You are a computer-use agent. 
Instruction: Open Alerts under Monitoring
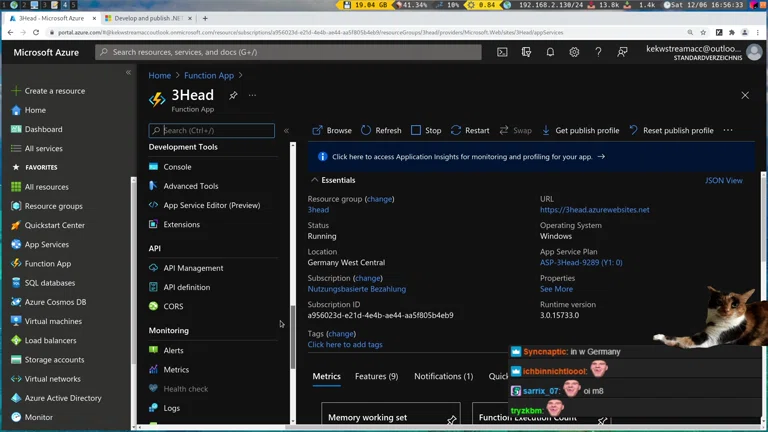pos(173,351)
